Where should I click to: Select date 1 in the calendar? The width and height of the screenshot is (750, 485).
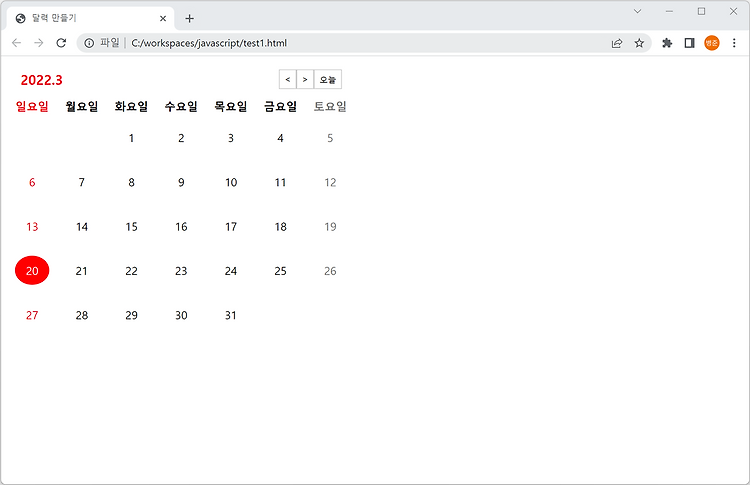pos(132,138)
